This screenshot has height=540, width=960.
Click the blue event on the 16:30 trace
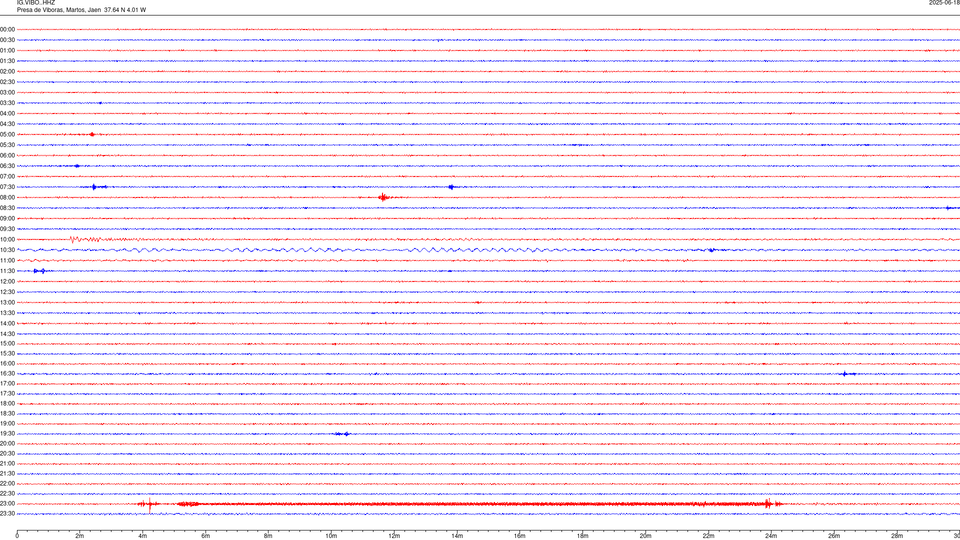pyautogui.click(x=846, y=373)
